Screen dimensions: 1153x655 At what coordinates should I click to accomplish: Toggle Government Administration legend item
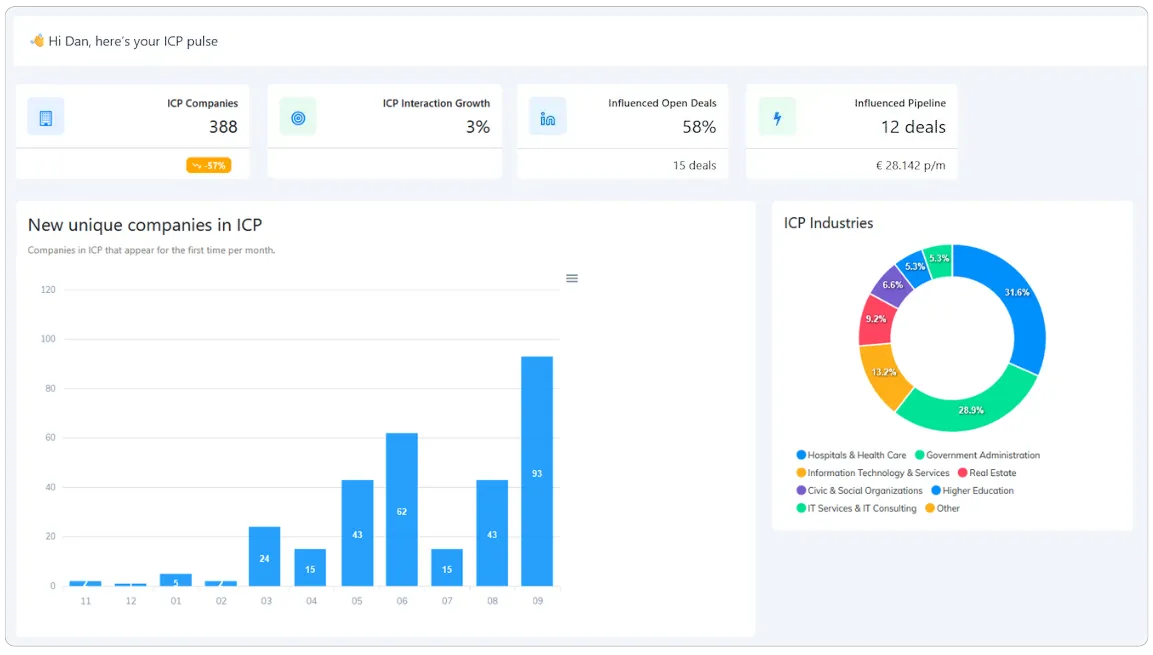coord(977,455)
